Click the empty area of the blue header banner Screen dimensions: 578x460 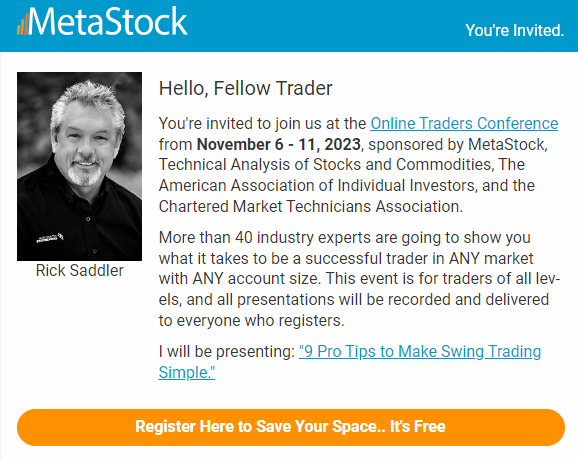(324, 24)
